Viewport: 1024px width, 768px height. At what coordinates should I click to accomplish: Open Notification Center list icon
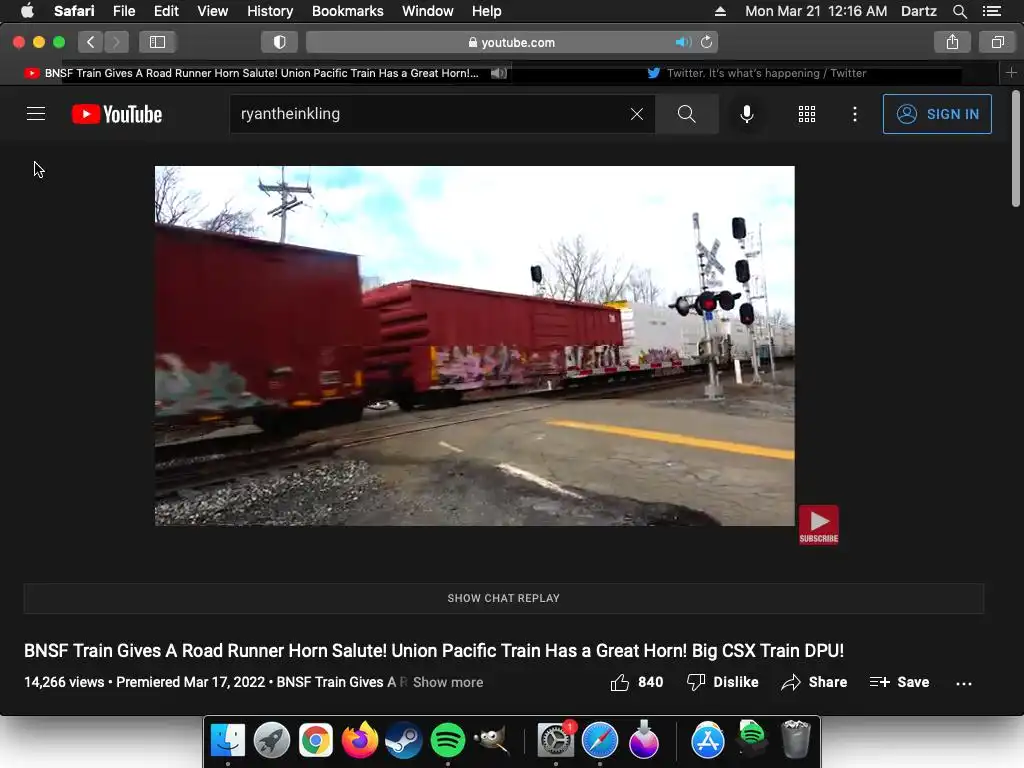pos(991,11)
